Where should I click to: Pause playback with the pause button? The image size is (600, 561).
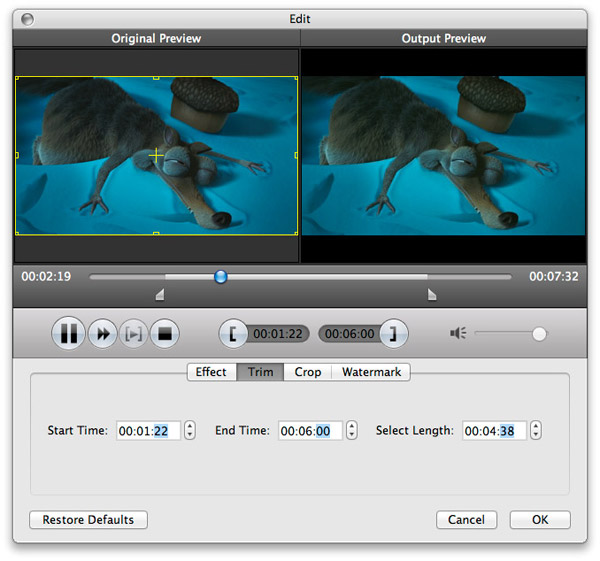(x=68, y=333)
